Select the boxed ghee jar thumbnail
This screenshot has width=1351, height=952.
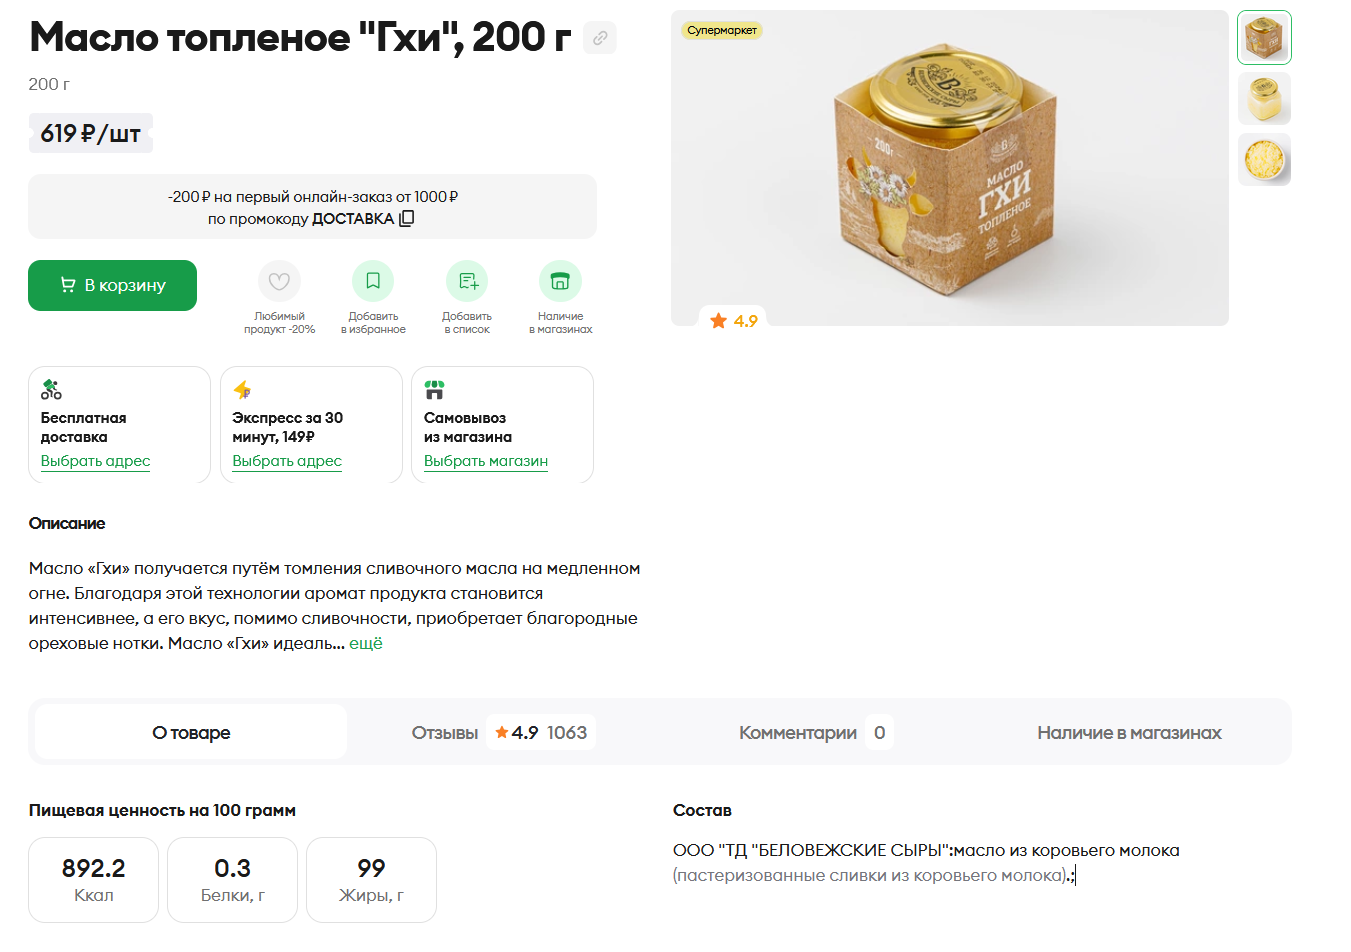point(1264,38)
